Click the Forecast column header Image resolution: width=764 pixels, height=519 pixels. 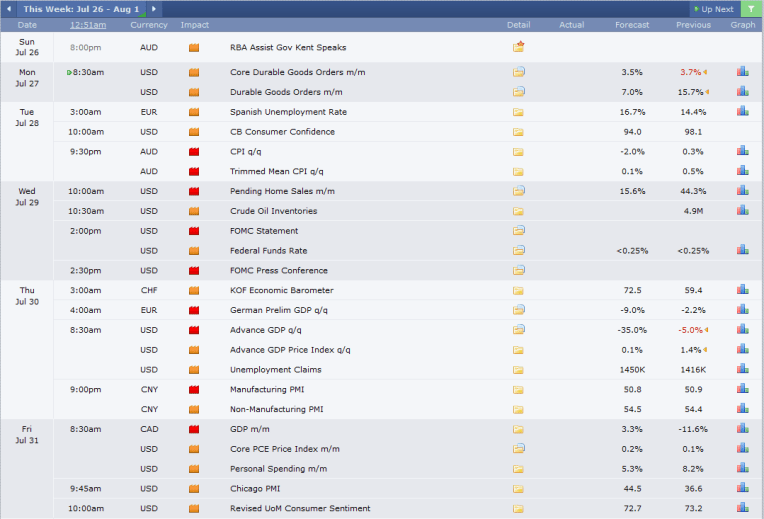coord(632,25)
